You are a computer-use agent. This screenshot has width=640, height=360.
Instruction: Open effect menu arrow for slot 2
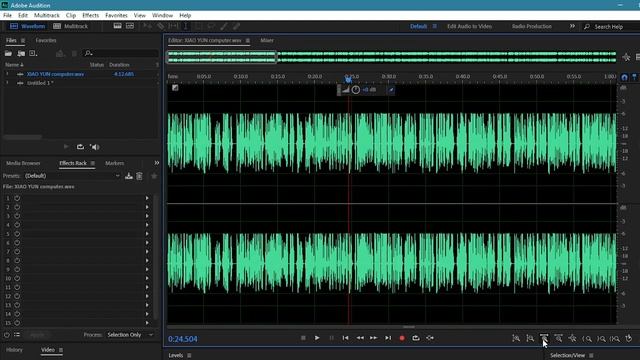click(147, 207)
